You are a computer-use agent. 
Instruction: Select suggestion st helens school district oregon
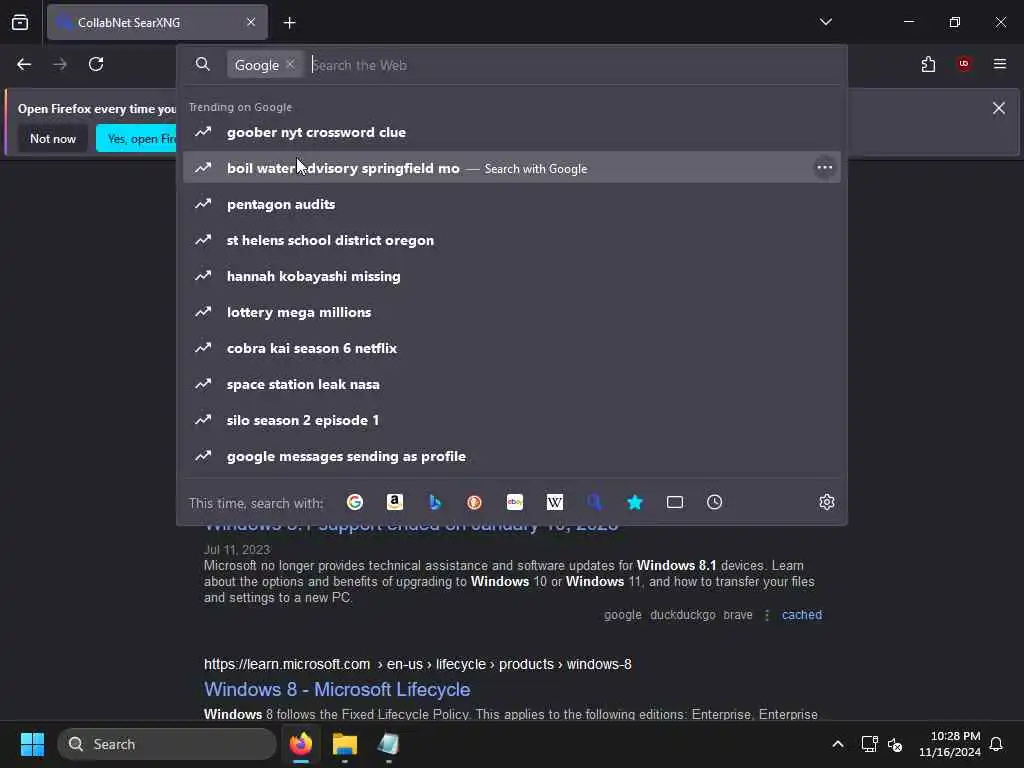(511, 240)
